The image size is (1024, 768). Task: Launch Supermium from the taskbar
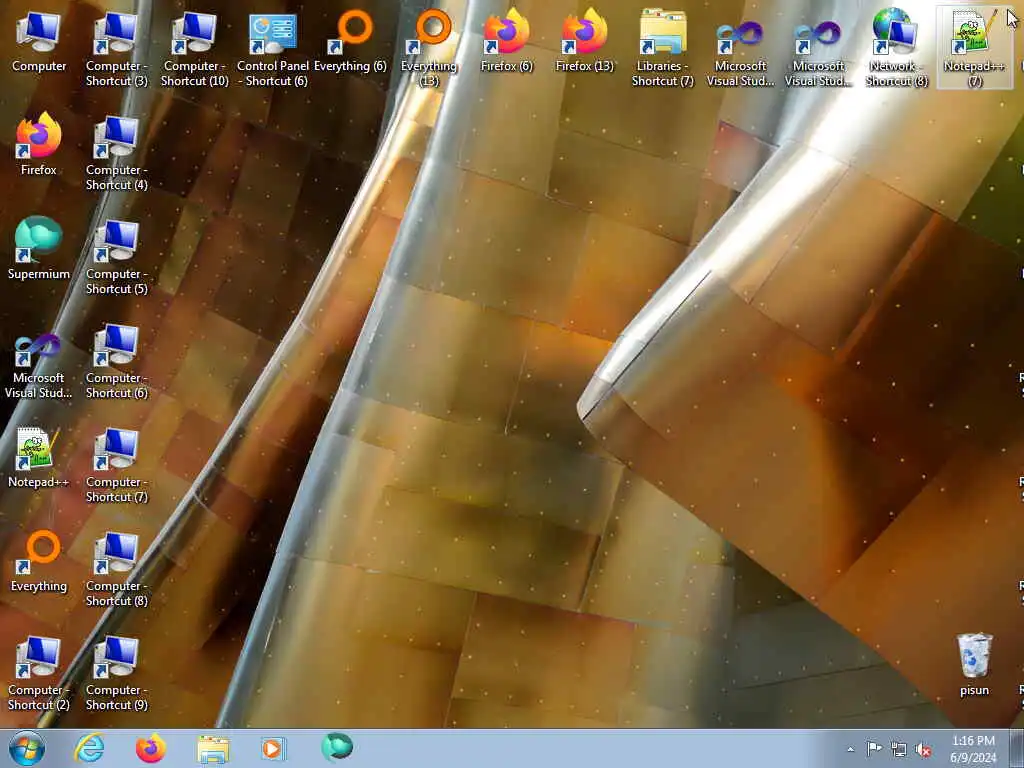337,748
